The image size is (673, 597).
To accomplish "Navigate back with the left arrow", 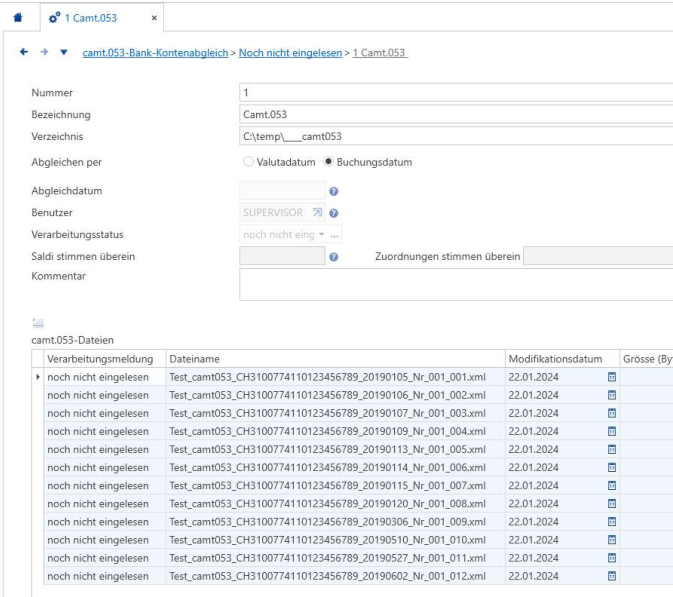I will (x=24, y=52).
